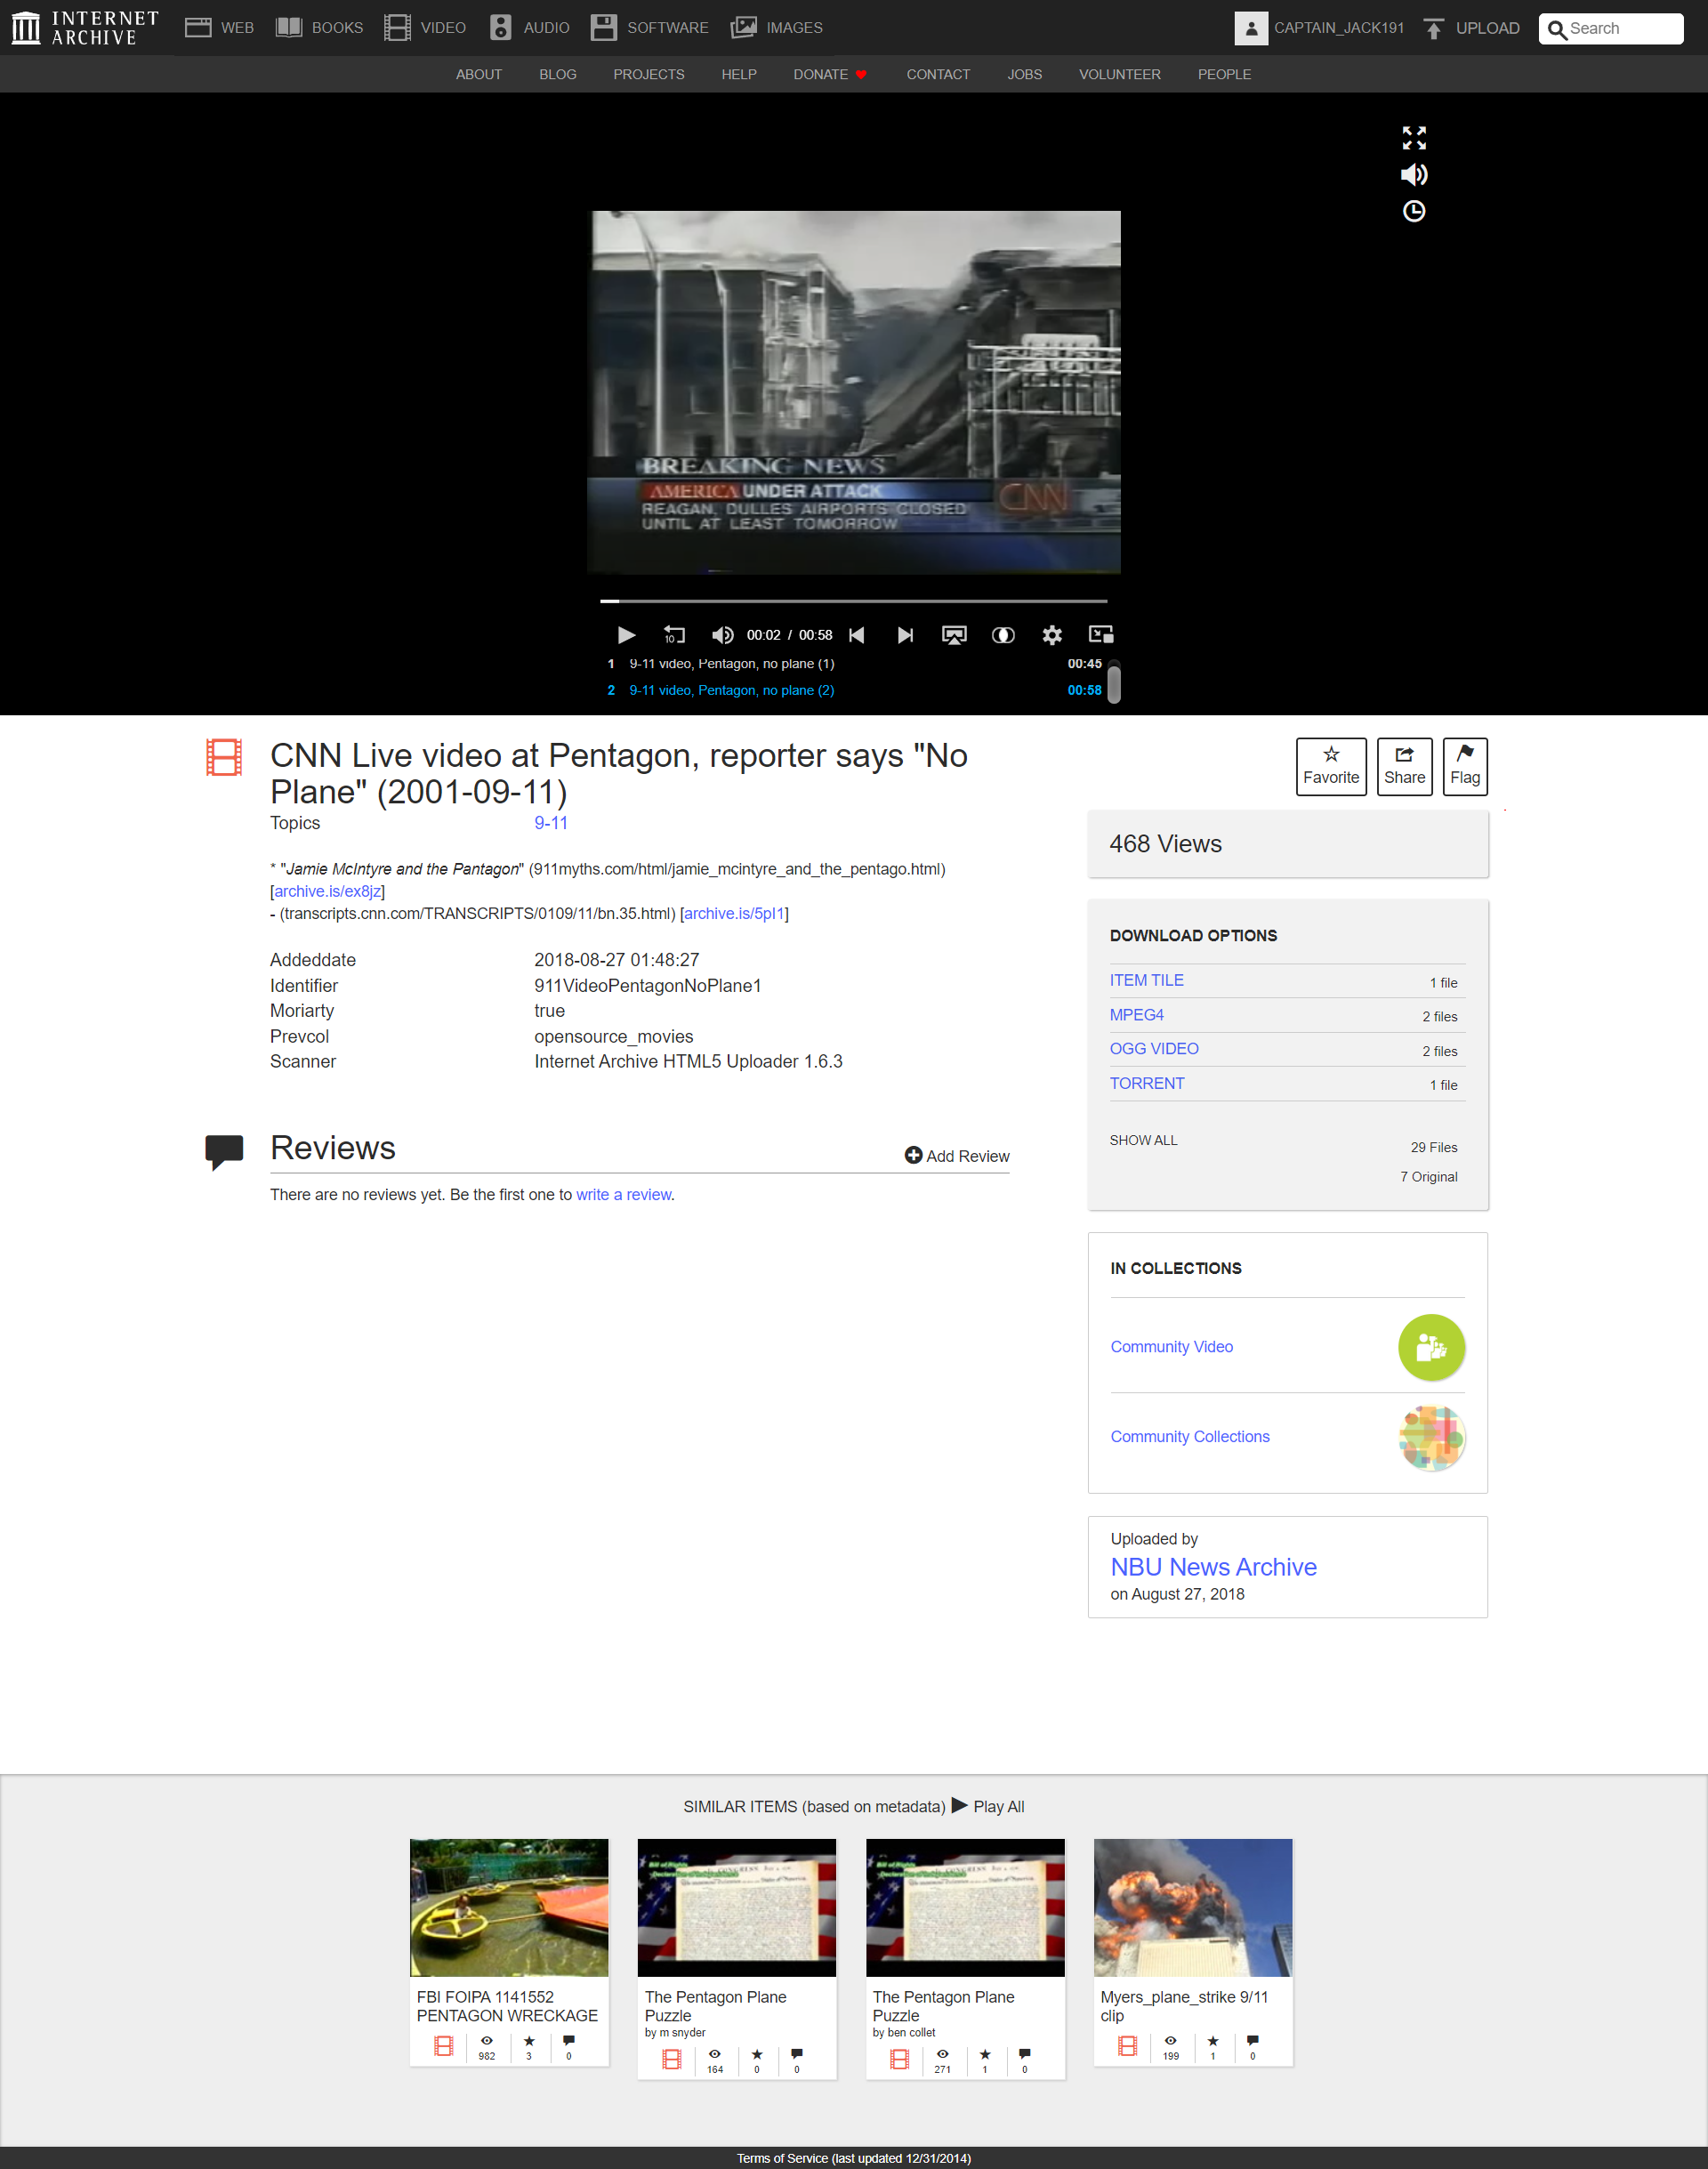Expand MPEG4 download options

(1136, 1014)
